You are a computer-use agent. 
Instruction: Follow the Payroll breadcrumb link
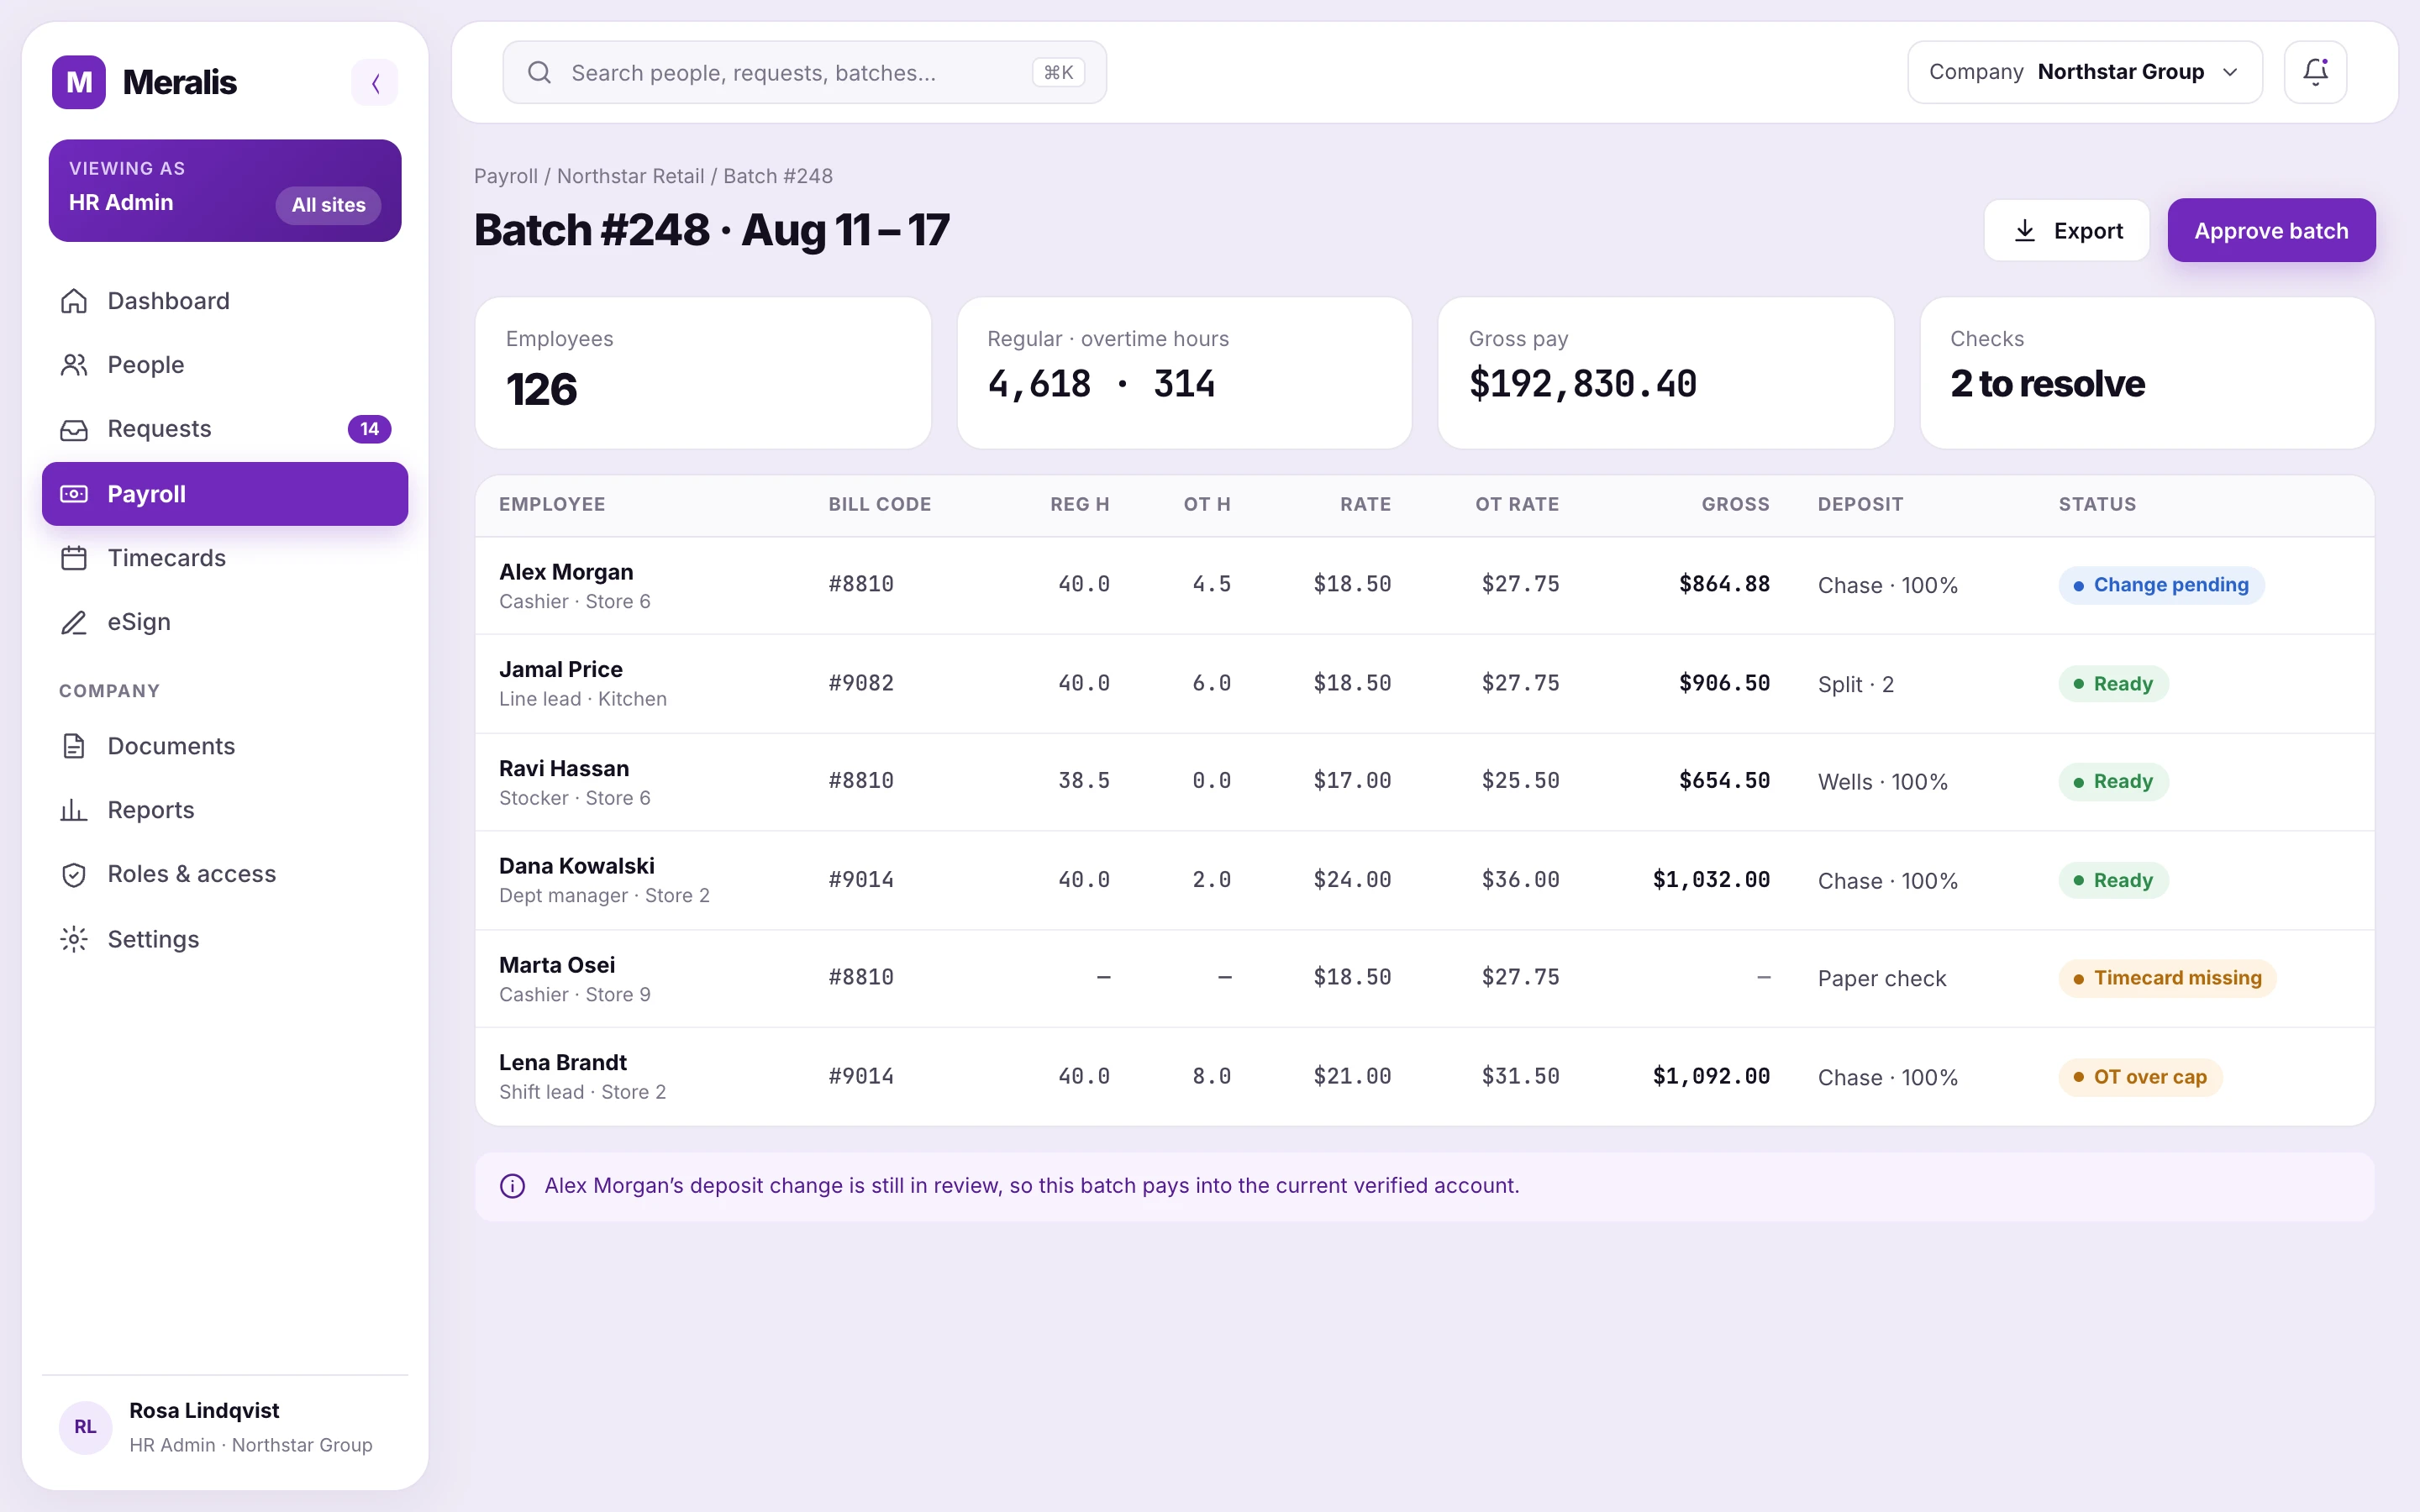point(505,176)
